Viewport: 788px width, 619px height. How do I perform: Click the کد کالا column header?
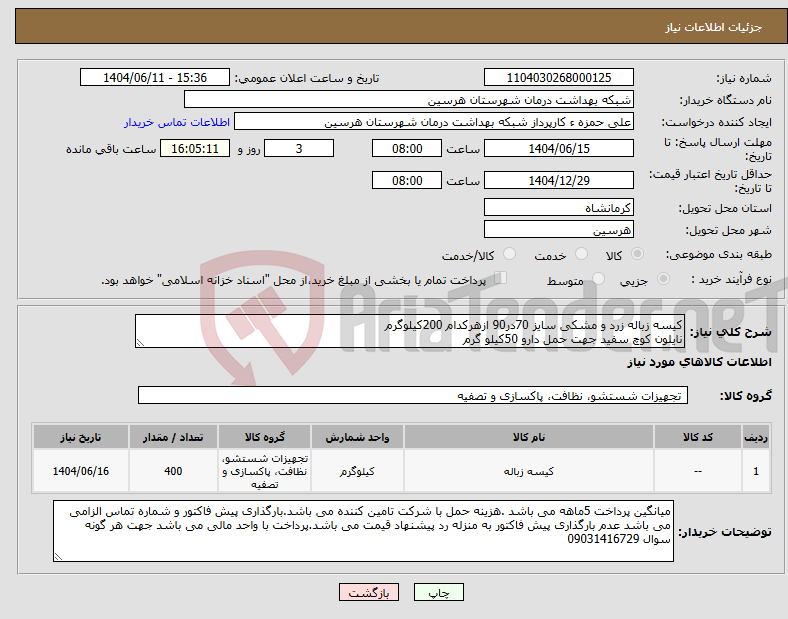tap(698, 437)
